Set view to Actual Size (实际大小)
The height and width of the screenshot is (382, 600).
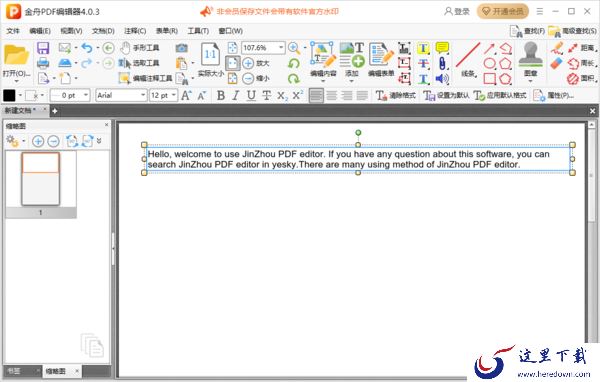[210, 59]
